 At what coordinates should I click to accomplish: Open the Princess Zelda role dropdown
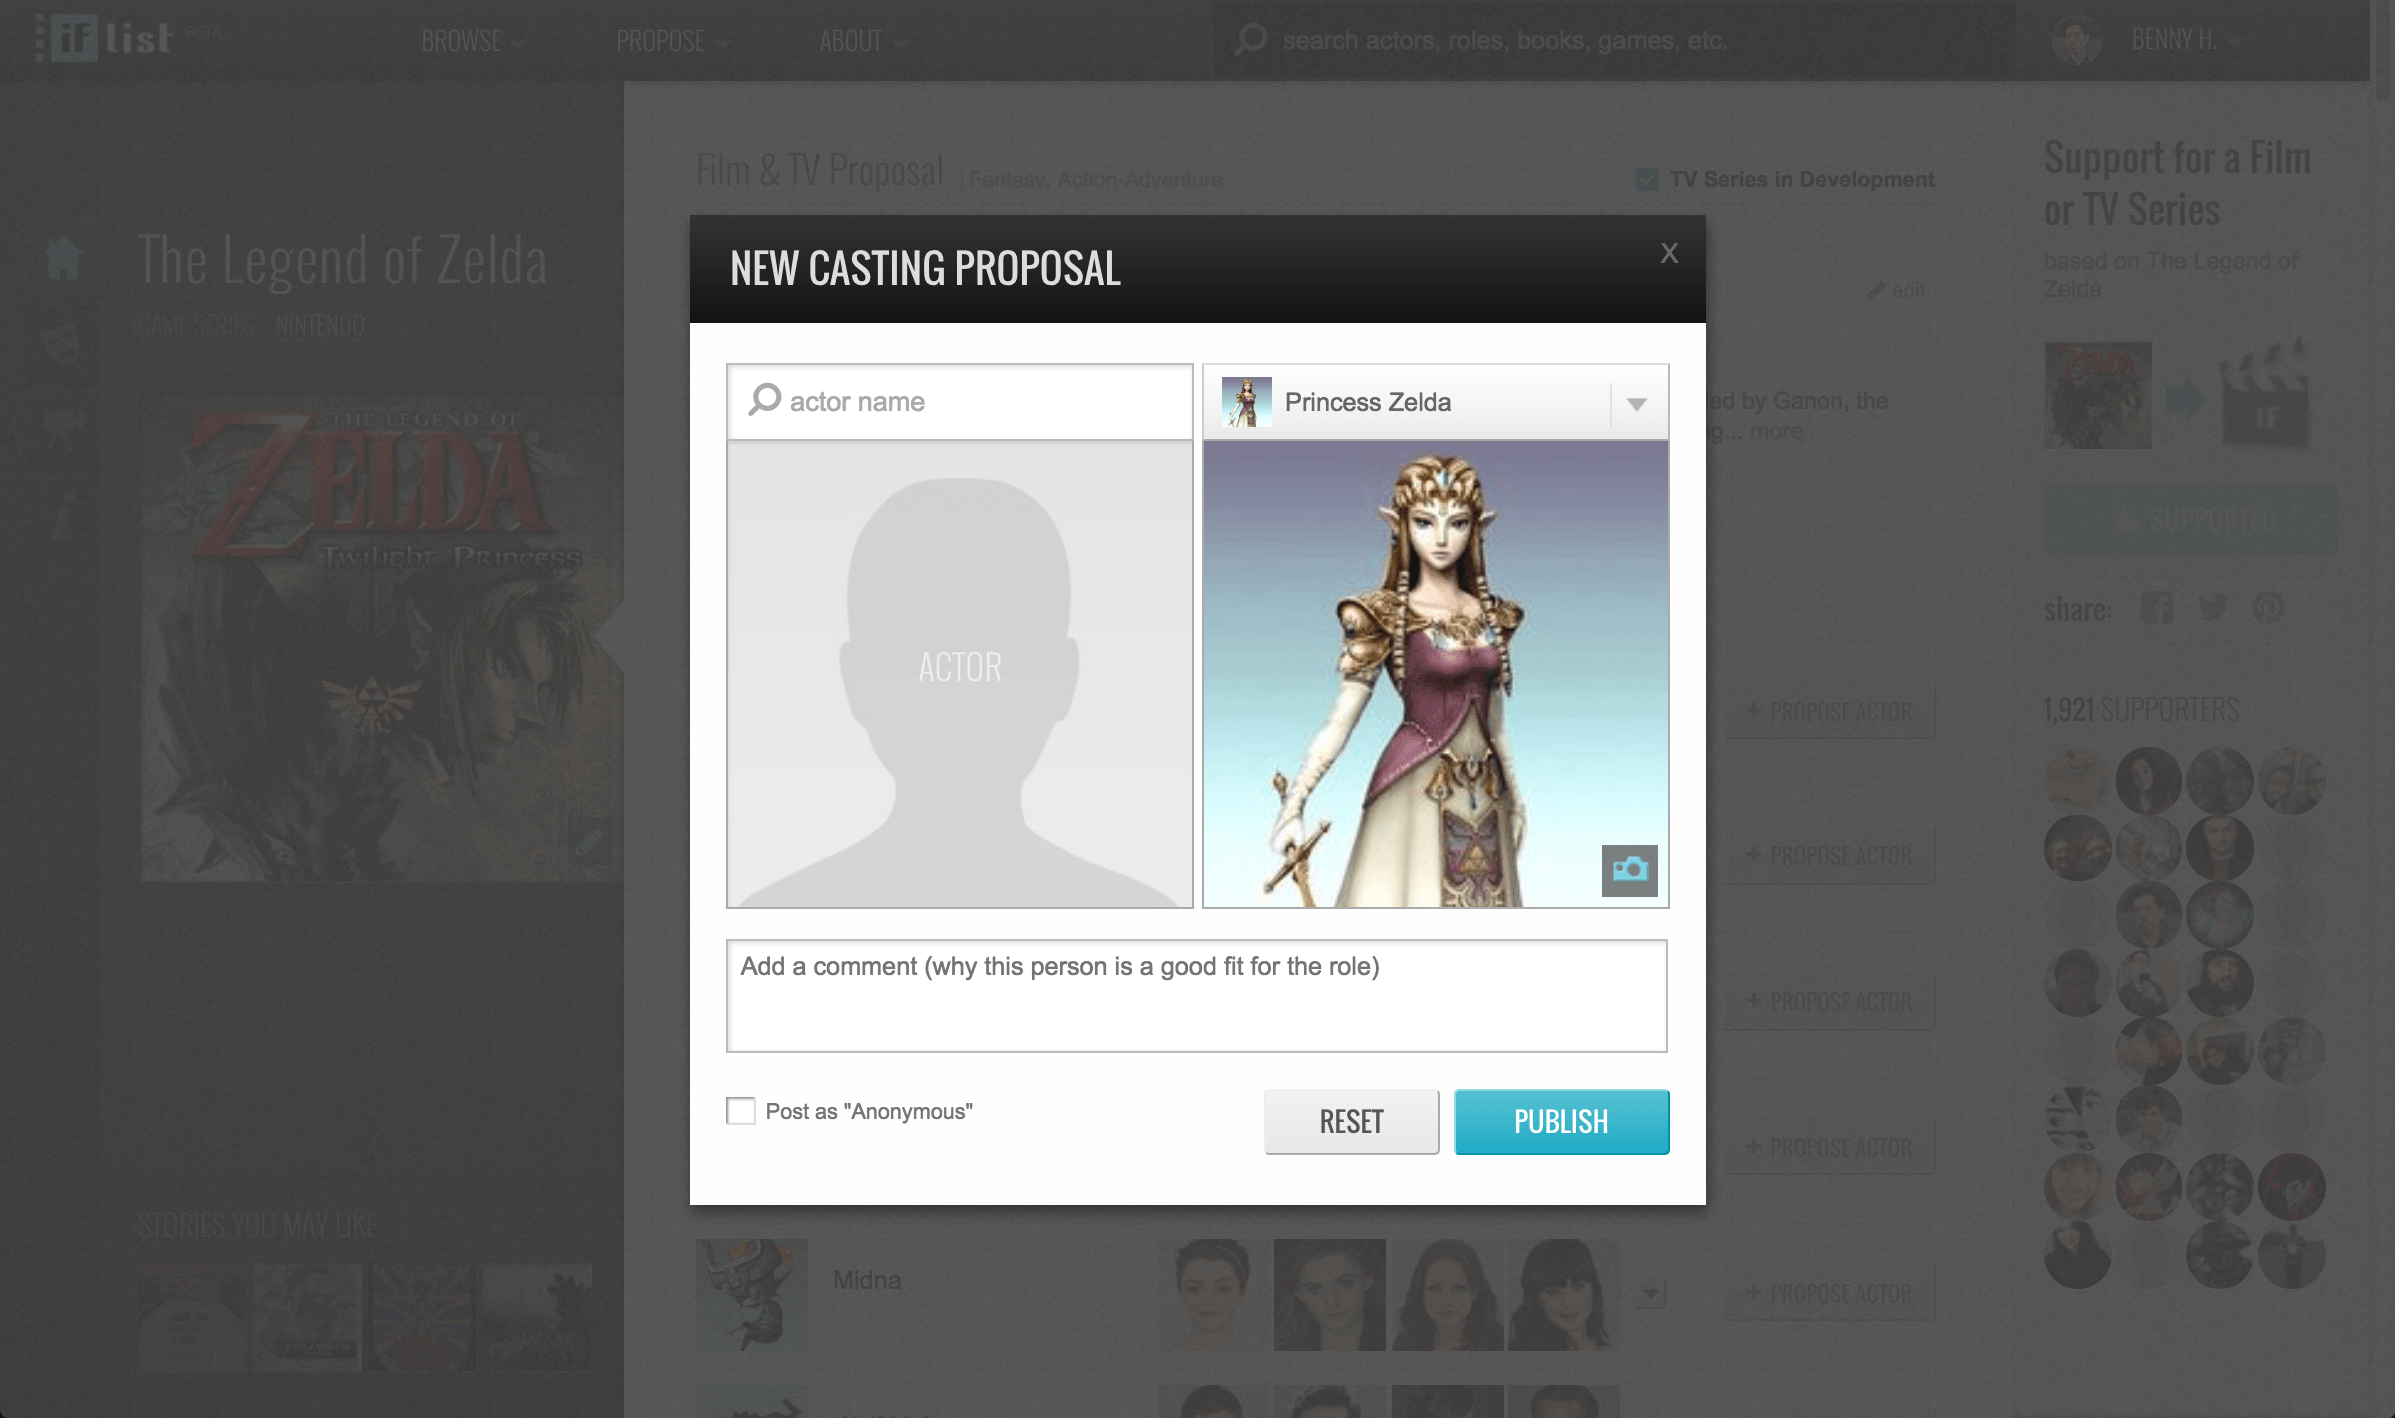pos(1636,403)
